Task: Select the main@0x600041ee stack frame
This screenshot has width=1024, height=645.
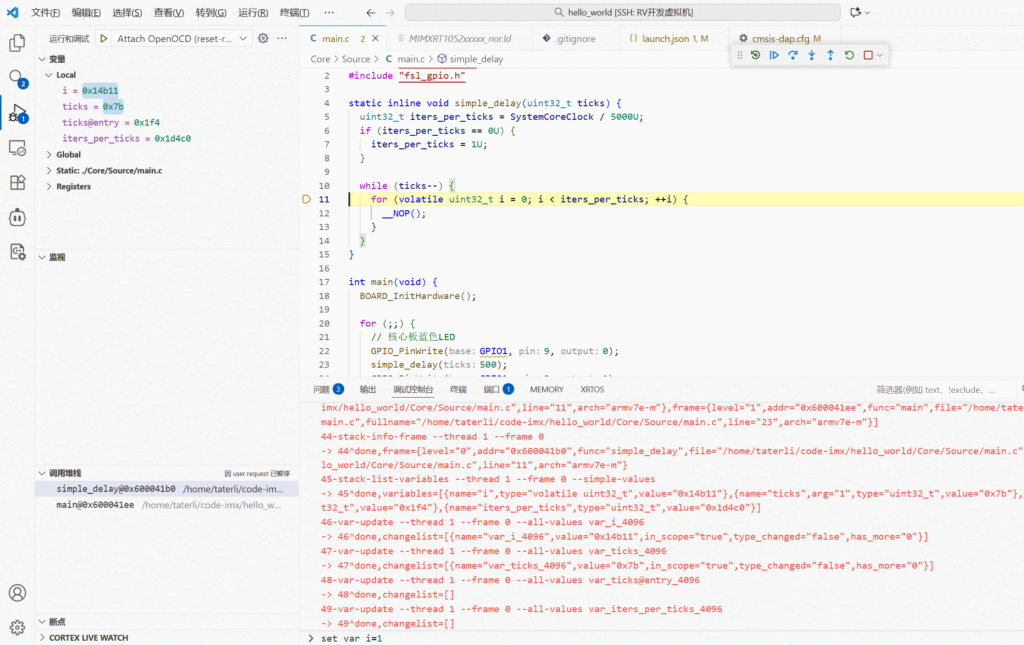Action: click(x=95, y=505)
